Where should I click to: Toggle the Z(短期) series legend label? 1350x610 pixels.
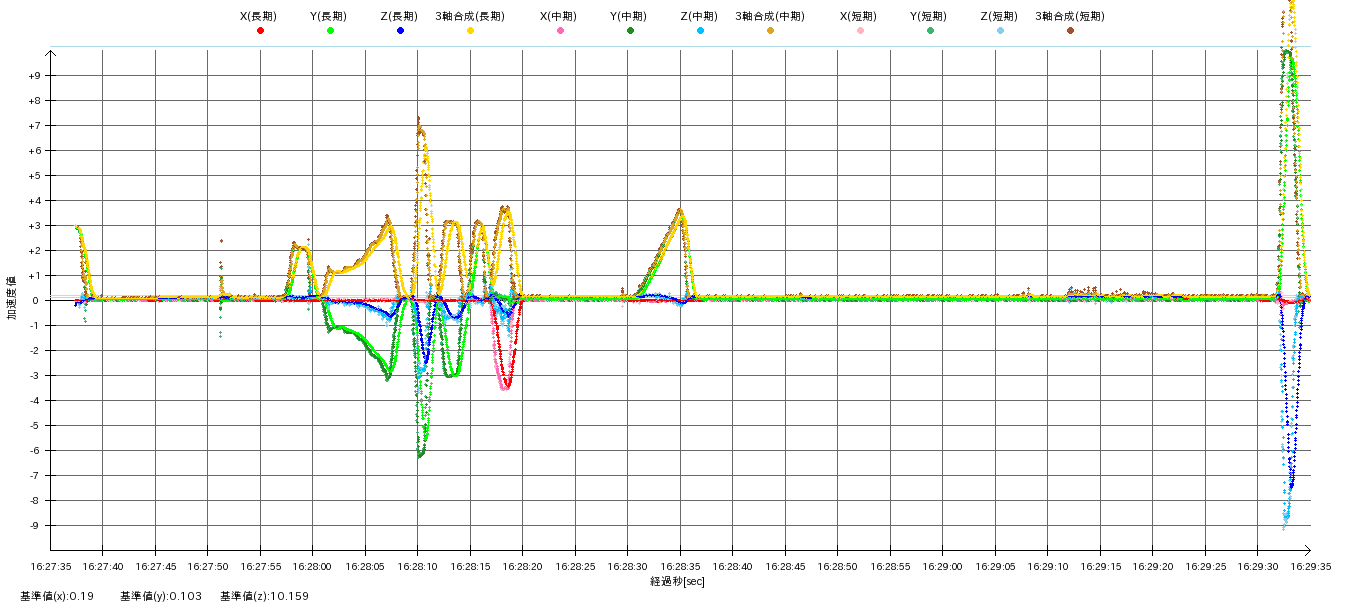(x=998, y=16)
